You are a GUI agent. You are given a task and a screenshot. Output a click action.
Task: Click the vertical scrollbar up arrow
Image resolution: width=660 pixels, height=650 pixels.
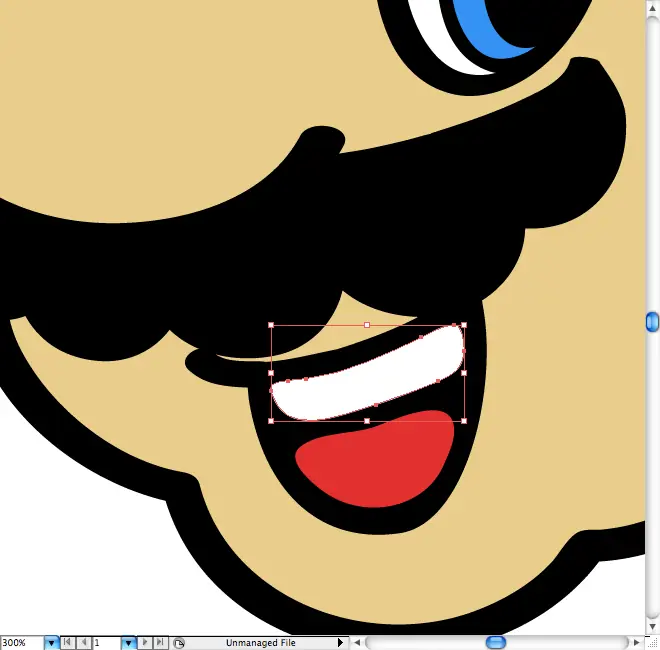point(652,8)
